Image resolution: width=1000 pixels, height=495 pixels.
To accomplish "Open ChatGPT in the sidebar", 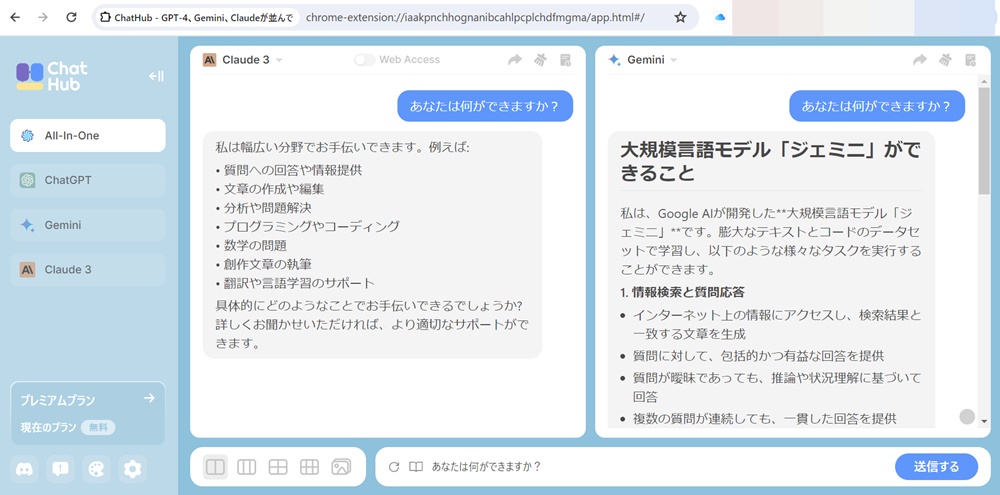I will tap(88, 180).
